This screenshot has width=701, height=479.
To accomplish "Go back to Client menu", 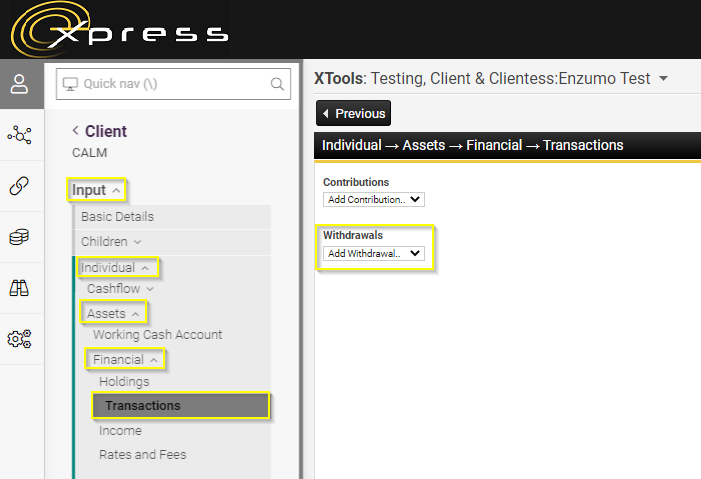I will 99,131.
